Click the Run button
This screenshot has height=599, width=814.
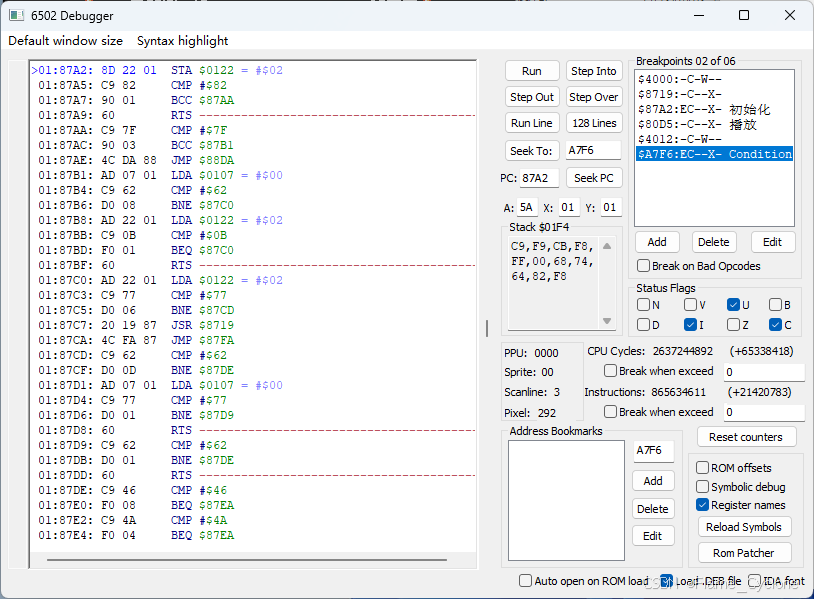[532, 71]
